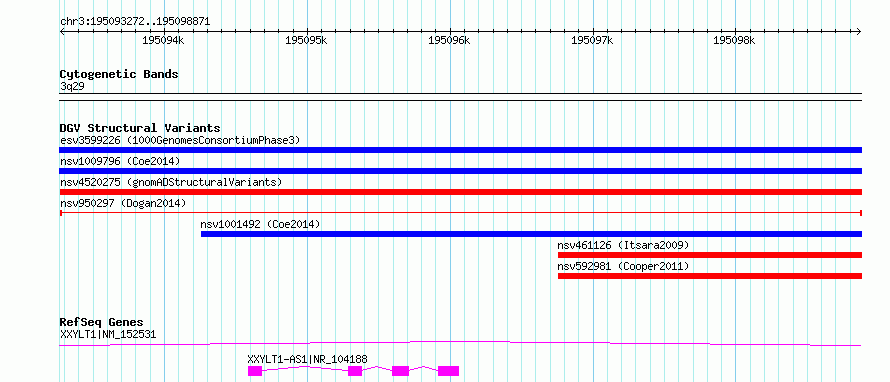Image resolution: width=890 pixels, height=382 pixels.
Task: Click the XXYLT1-AS1|NR_104188 gene label
Action: coord(308,359)
